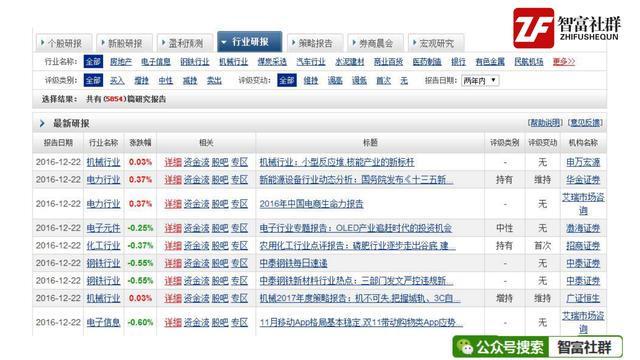Open the 新能源设备行业动态分析 report title
This screenshot has width=640, height=360.
[x=356, y=180]
